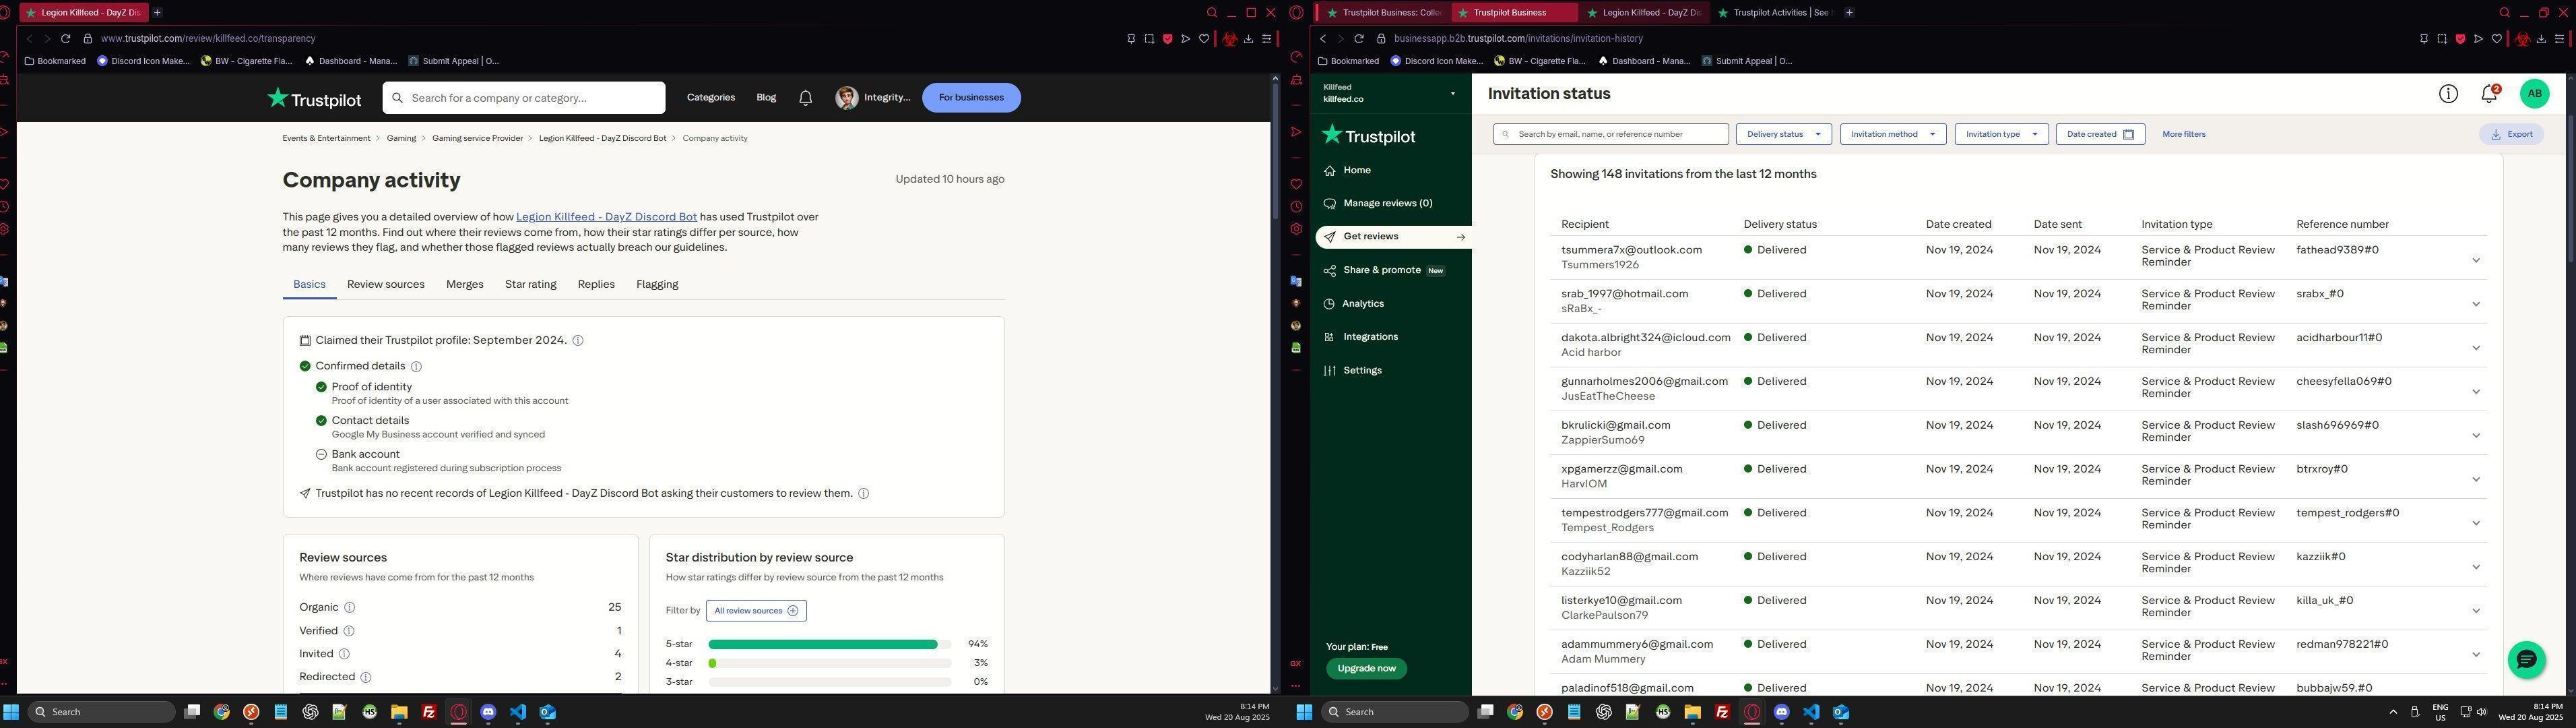Open the ad blocker shield in Company activity browser
The height and width of the screenshot is (728, 2576).
pyautogui.click(x=1167, y=39)
